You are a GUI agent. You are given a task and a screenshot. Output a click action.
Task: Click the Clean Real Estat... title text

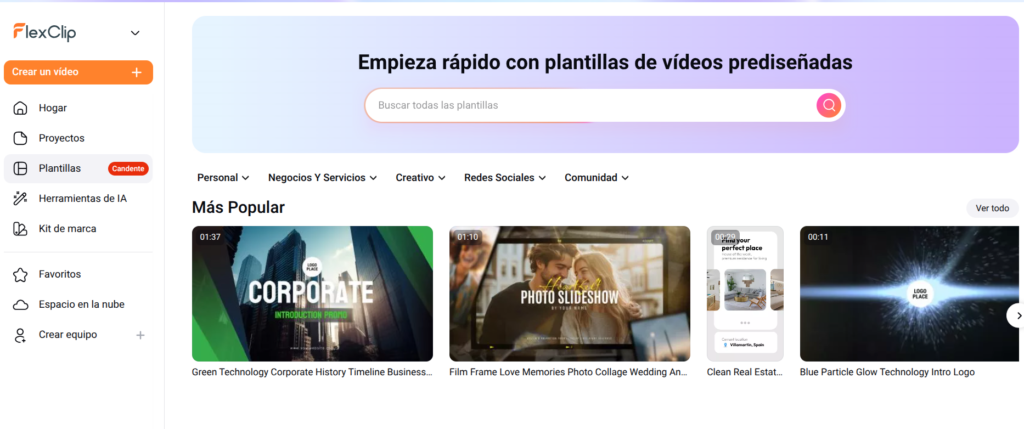click(x=745, y=372)
